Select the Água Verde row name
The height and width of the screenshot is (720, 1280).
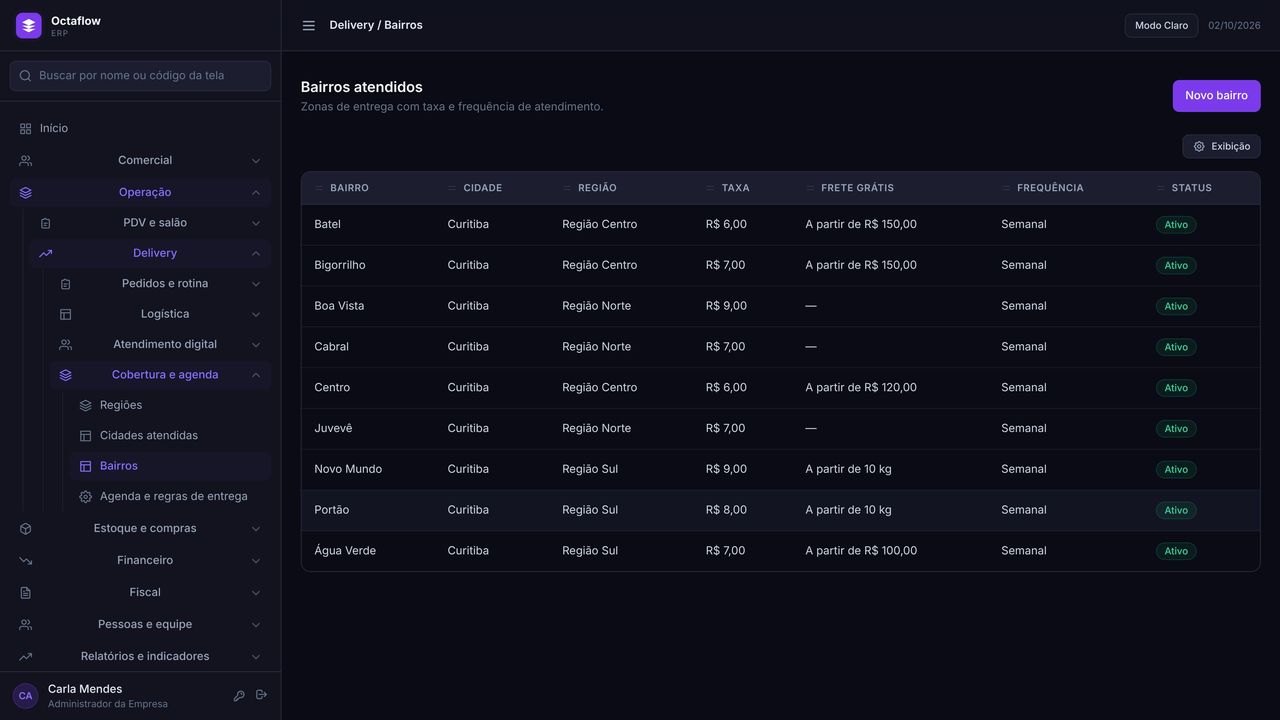point(345,551)
